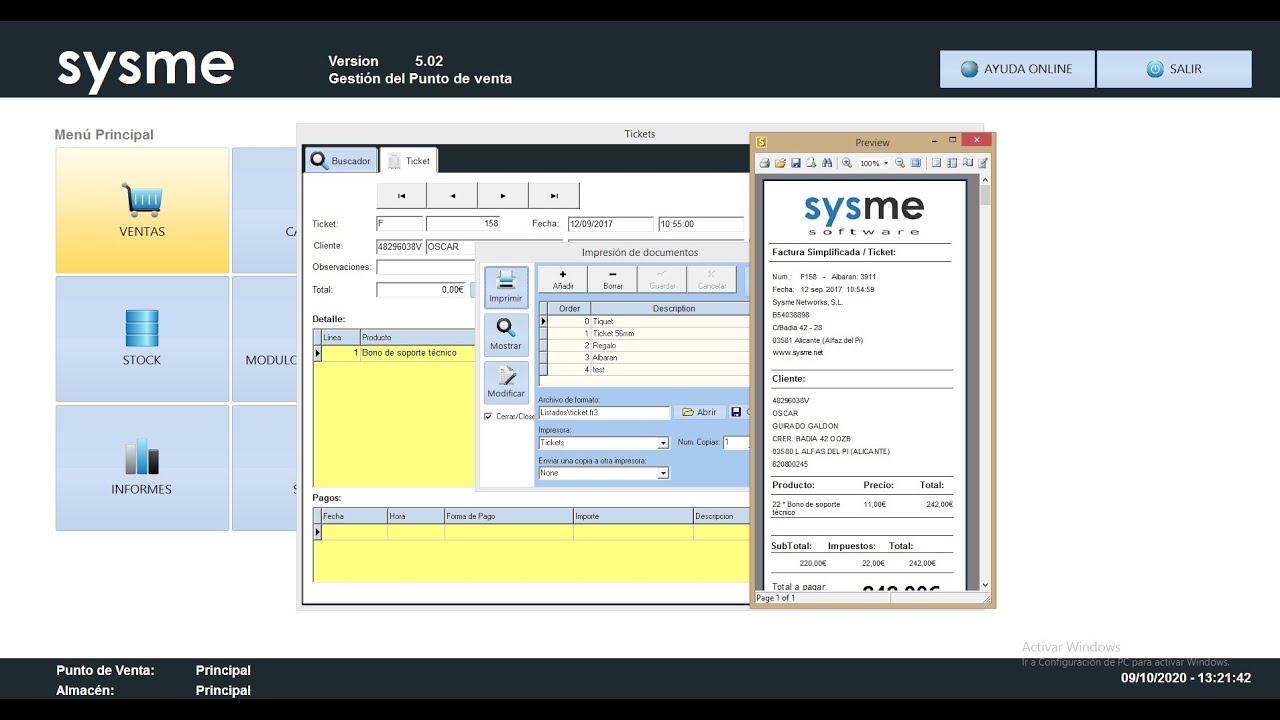This screenshot has height=720, width=1280.
Task: Click the Abrir folder button
Action: tap(699, 412)
